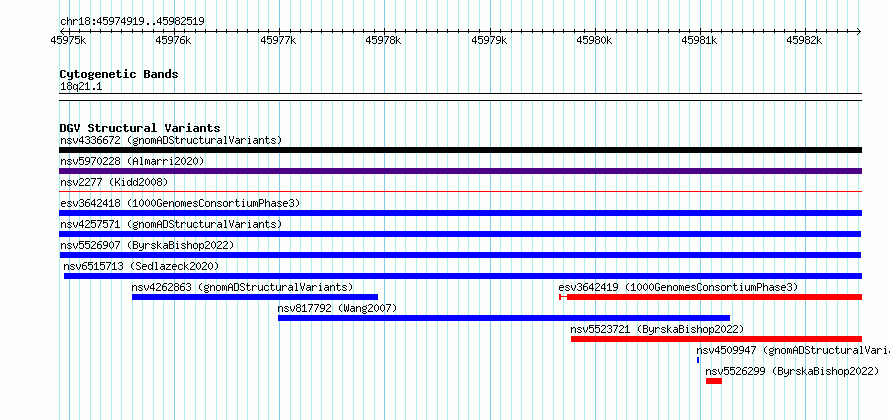Select the blue nsv817792 Wang2007 bar

pyautogui.click(x=504, y=318)
